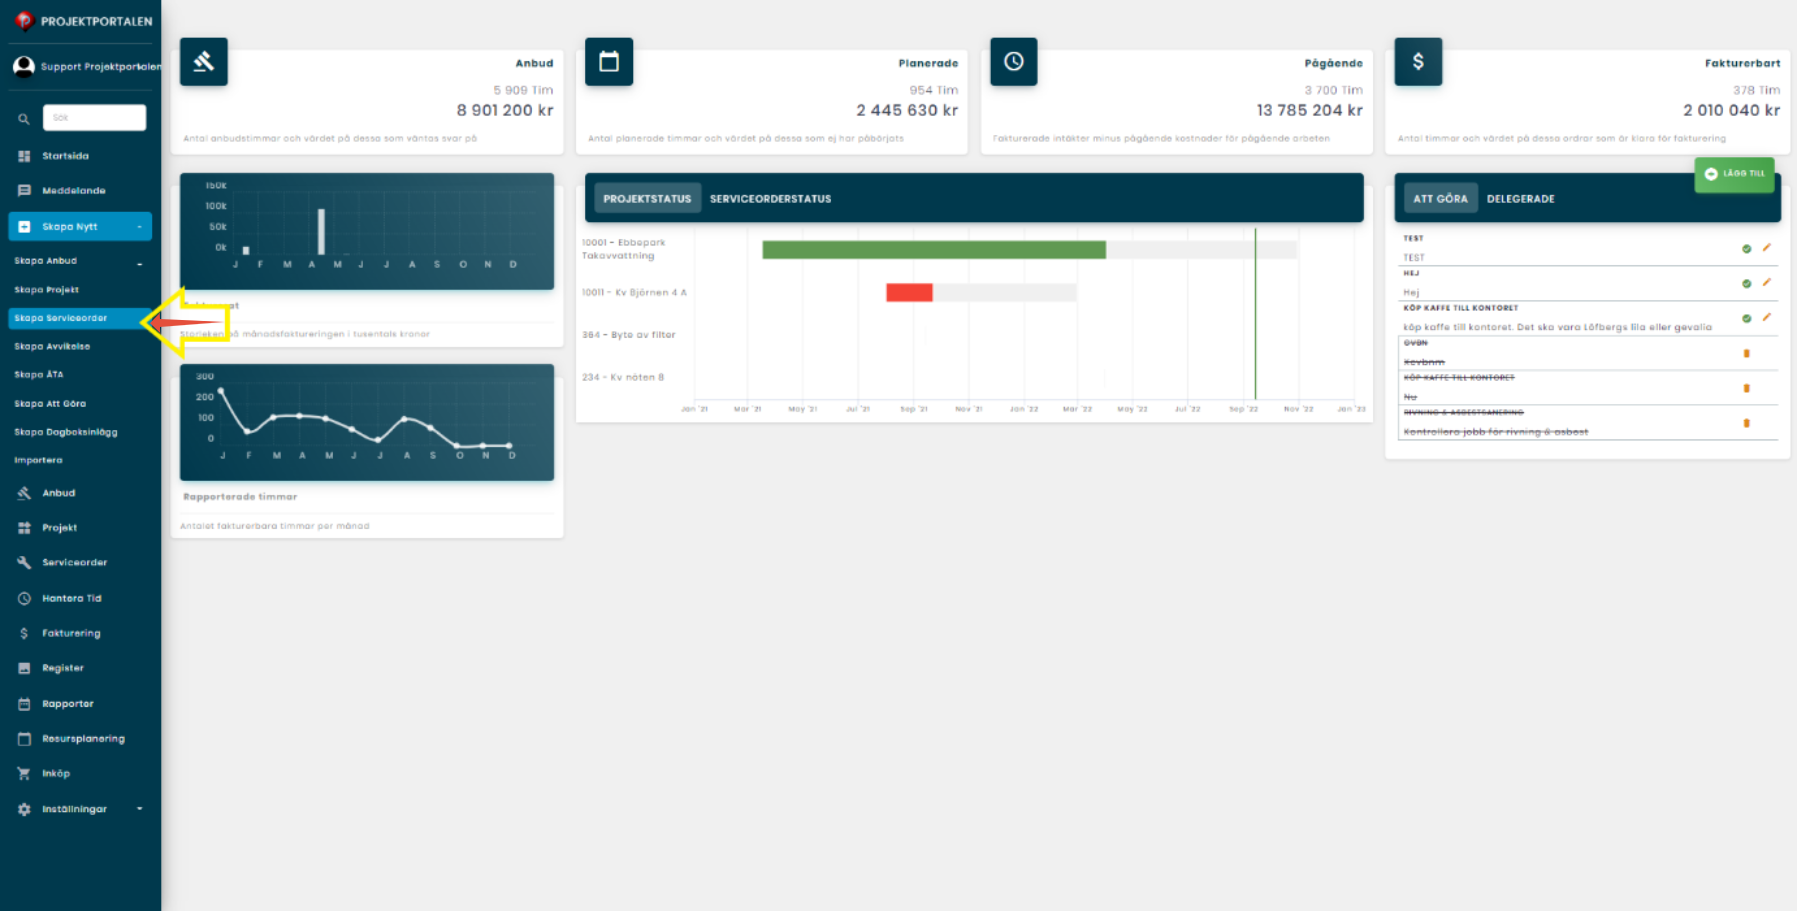The image size is (1797, 911).
Task: Open the Support Projektportalen user avatar
Action: tap(24, 67)
